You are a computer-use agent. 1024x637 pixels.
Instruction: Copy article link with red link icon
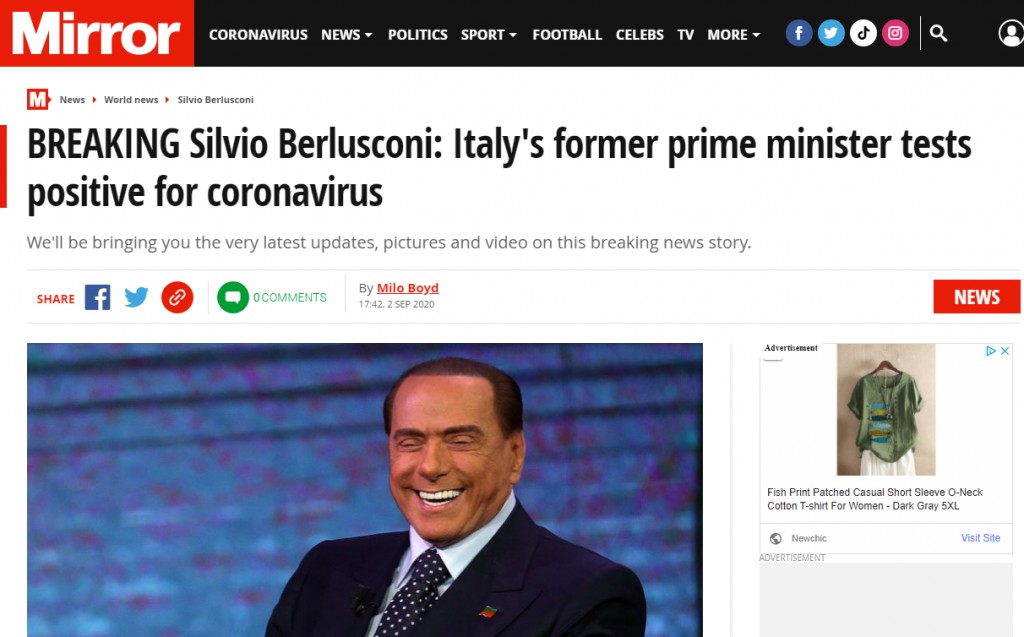pyautogui.click(x=177, y=297)
